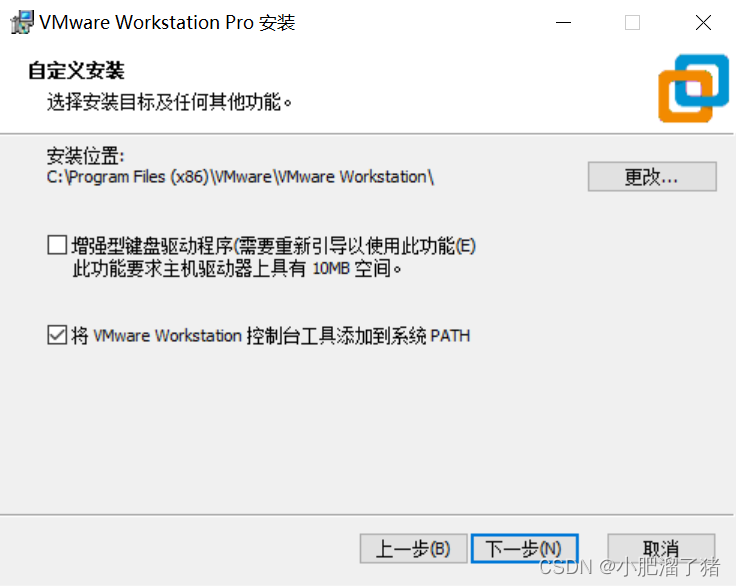
Task: Click the VMware overlapping squares logo
Action: point(693,88)
